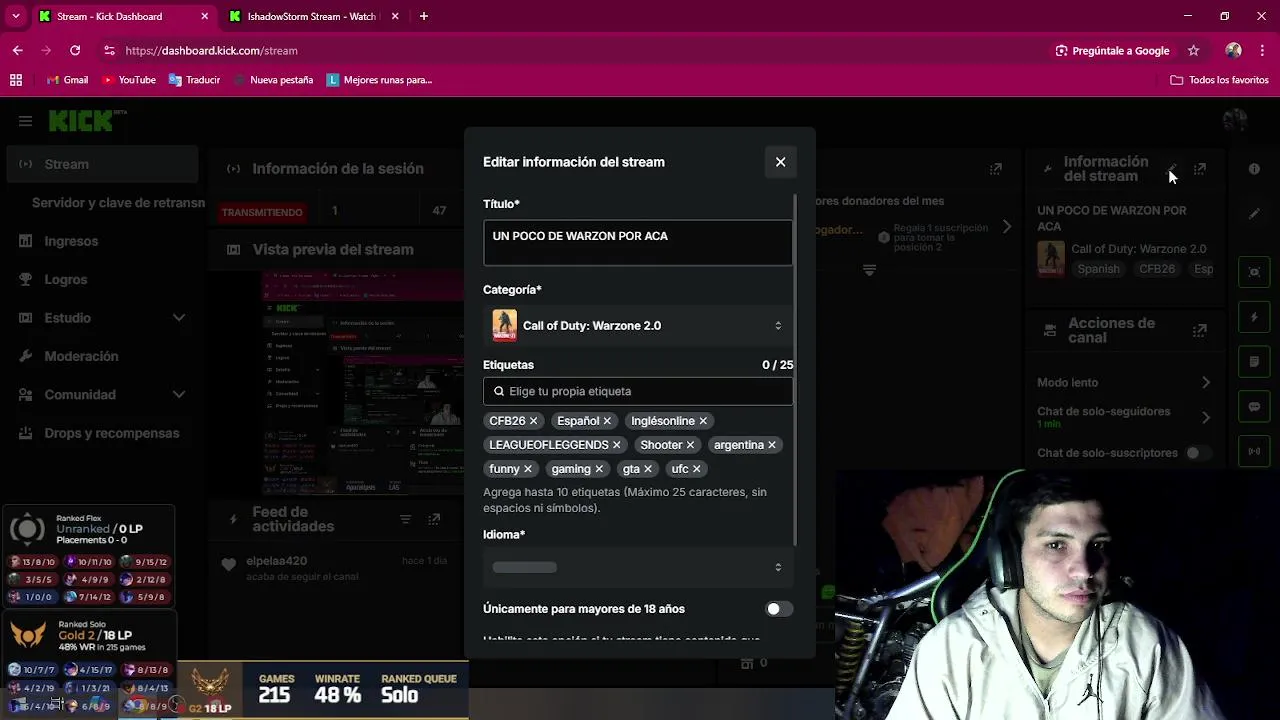
Task: Remove the Inglésonline tag
Action: pos(703,421)
